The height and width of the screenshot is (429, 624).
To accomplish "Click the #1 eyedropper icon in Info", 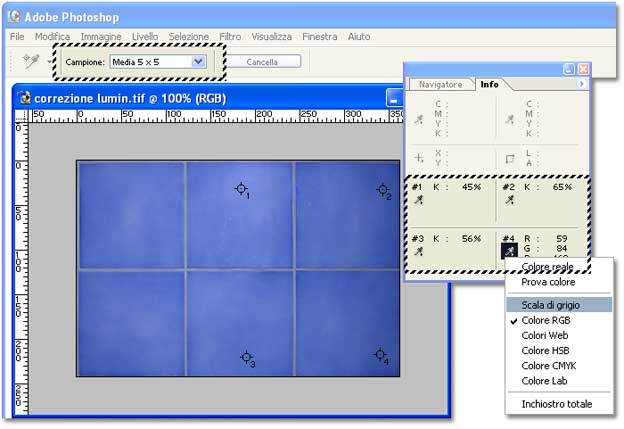I will 417,200.
